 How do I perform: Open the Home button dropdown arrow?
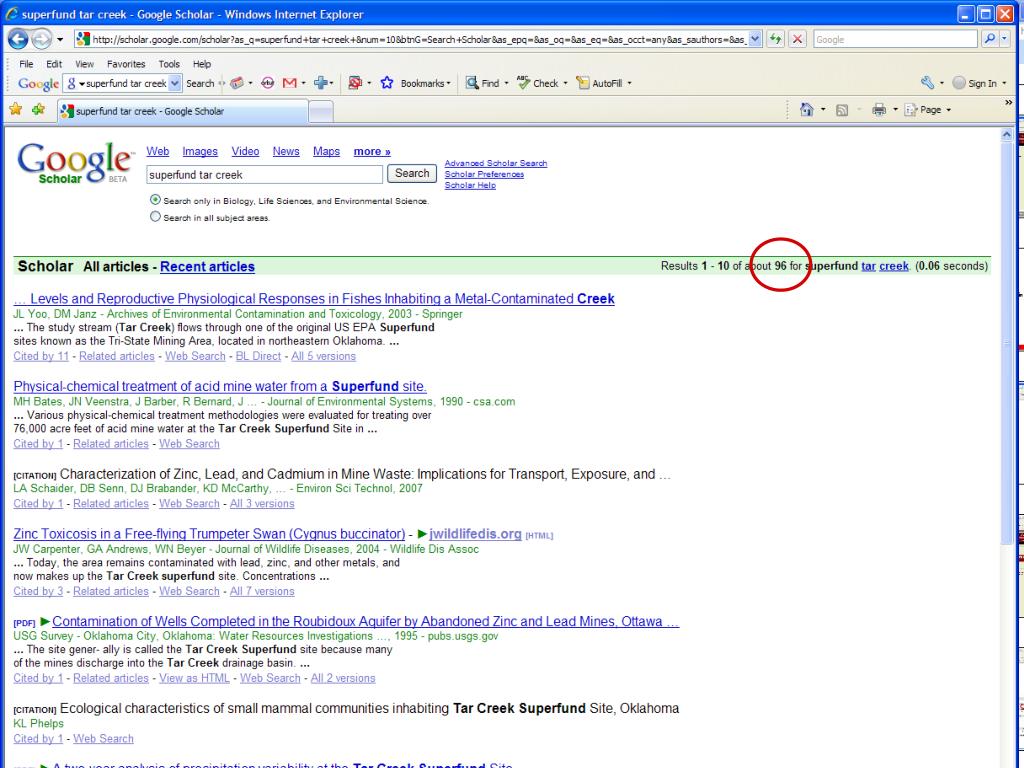[x=823, y=110]
